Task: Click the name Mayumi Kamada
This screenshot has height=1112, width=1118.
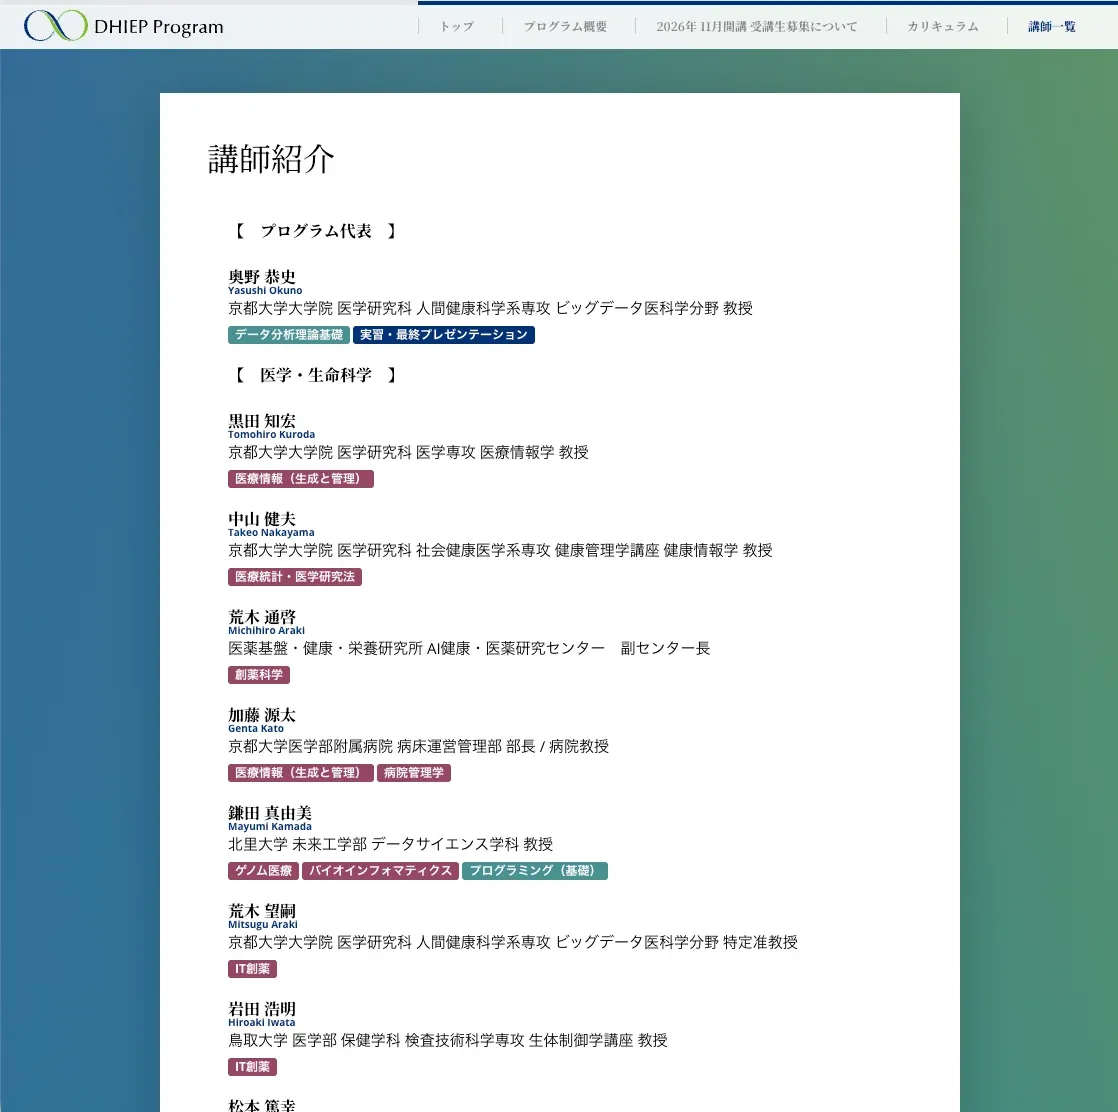Action: [270, 827]
